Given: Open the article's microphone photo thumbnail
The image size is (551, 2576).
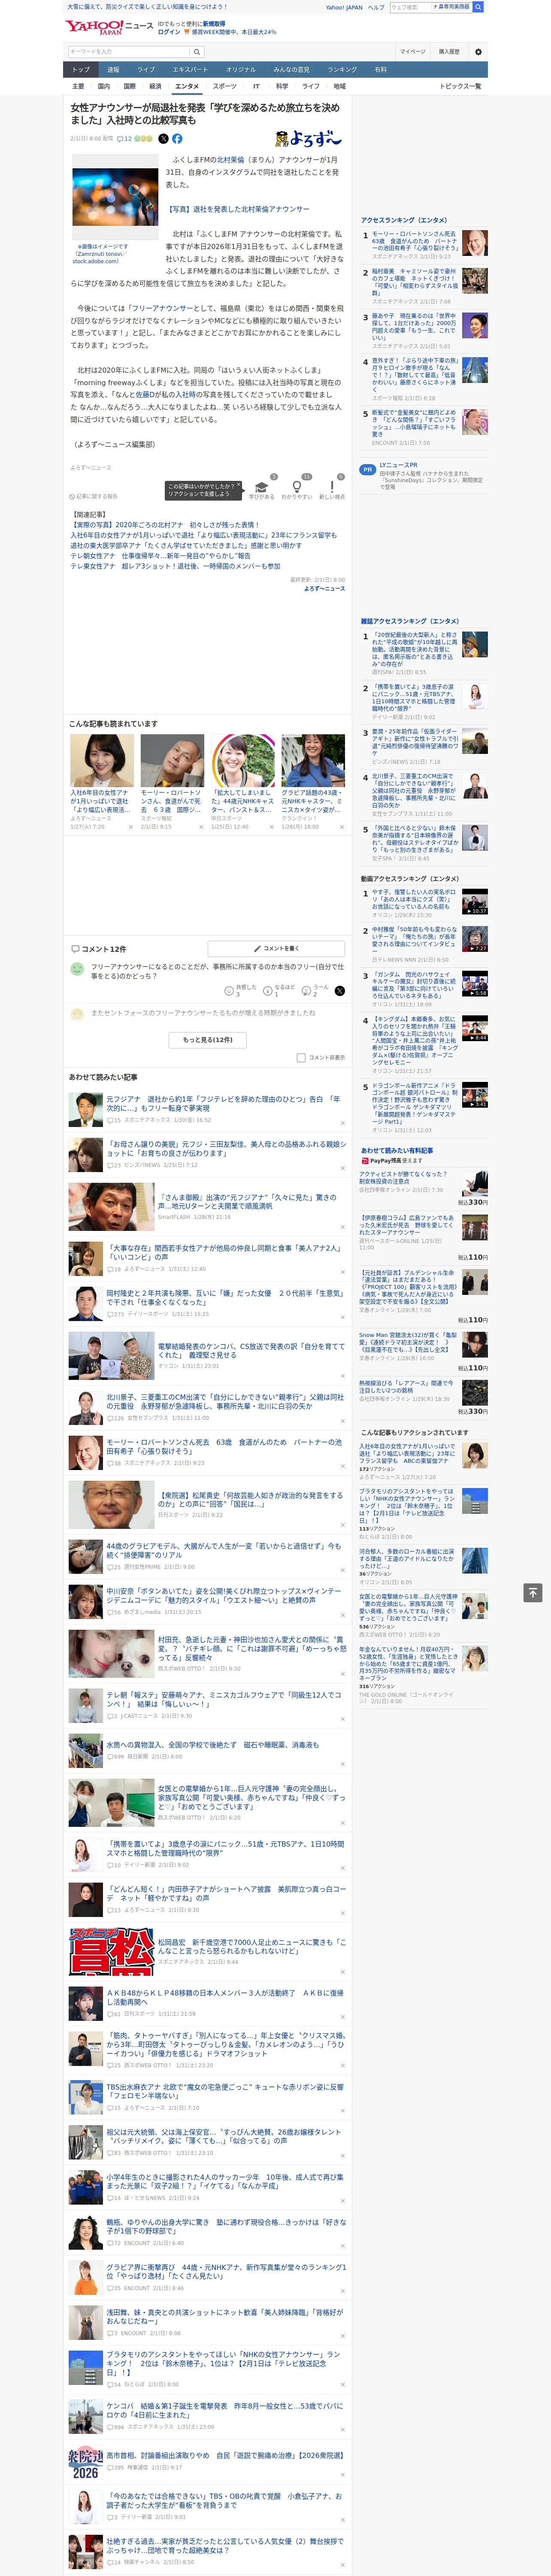Looking at the screenshot, I should pyautogui.click(x=115, y=197).
